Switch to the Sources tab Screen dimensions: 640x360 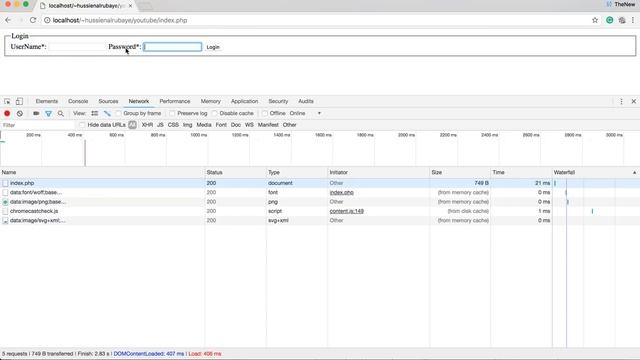(108, 101)
